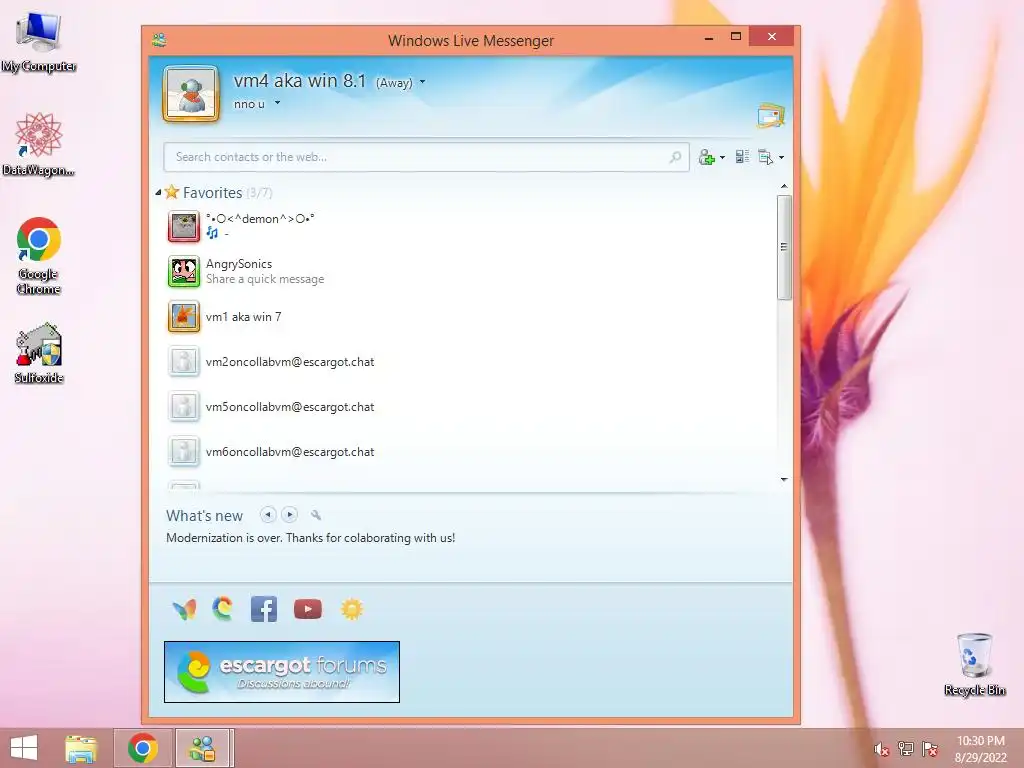Viewport: 1024px width, 768px height.
Task: Open Action Center flag icon
Action: [929, 748]
